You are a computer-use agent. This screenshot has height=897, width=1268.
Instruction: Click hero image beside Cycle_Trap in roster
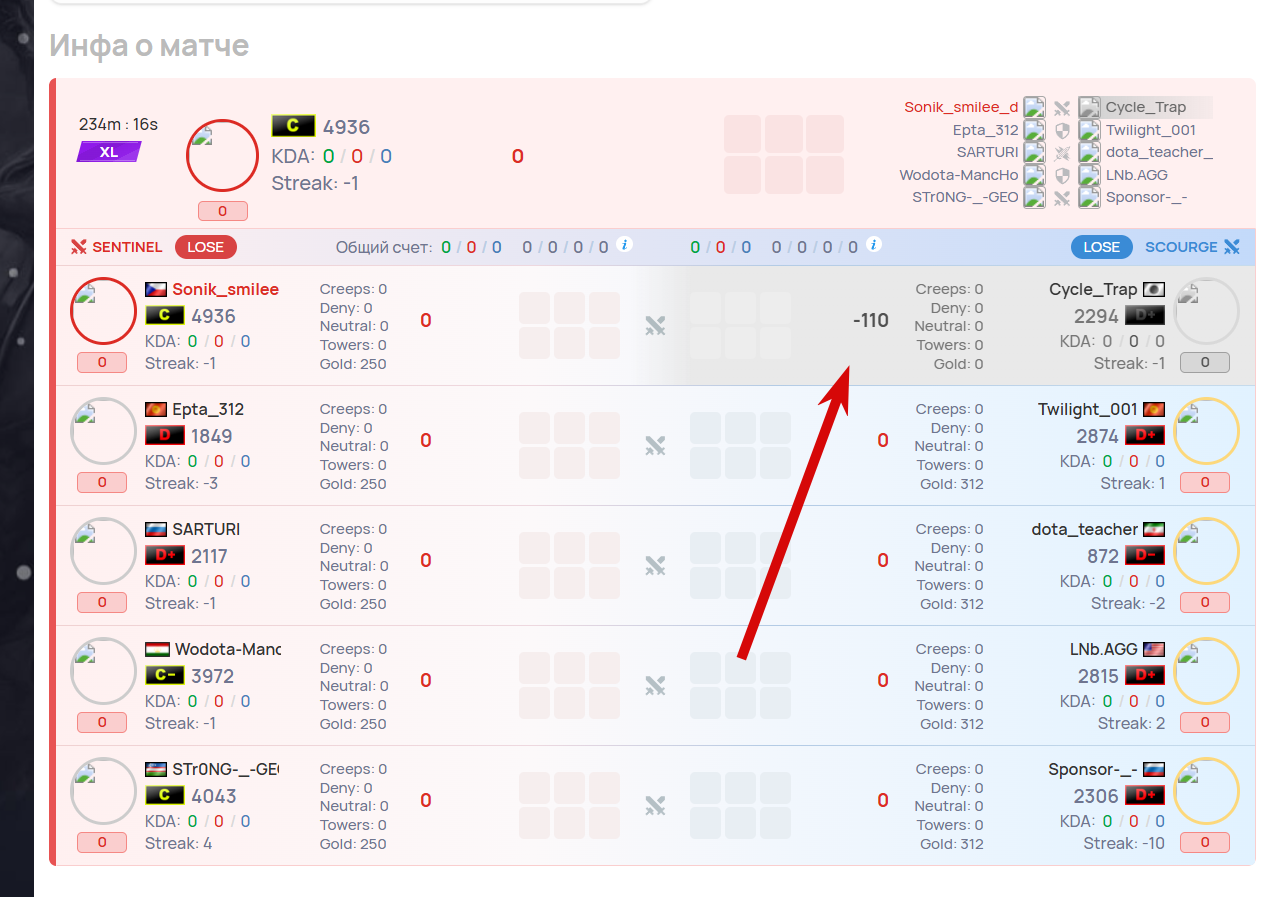[1089, 108]
